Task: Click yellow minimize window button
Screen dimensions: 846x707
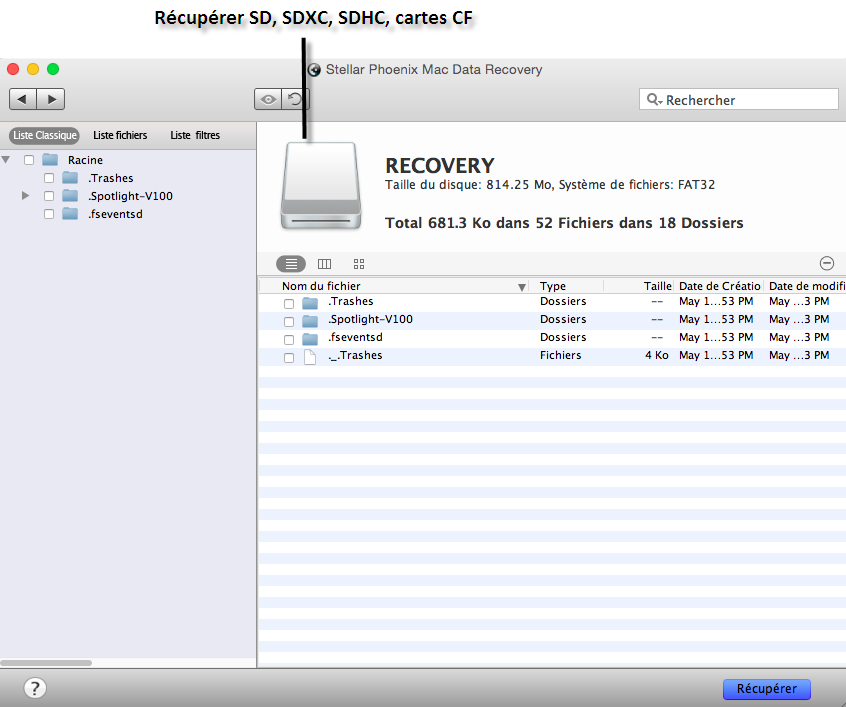Action: tap(33, 69)
